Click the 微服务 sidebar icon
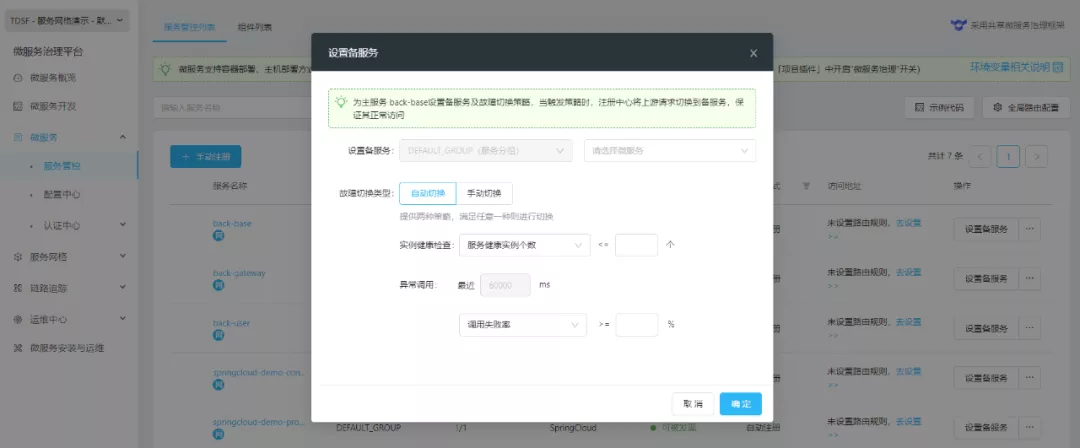The image size is (1080, 448). pos(19,137)
